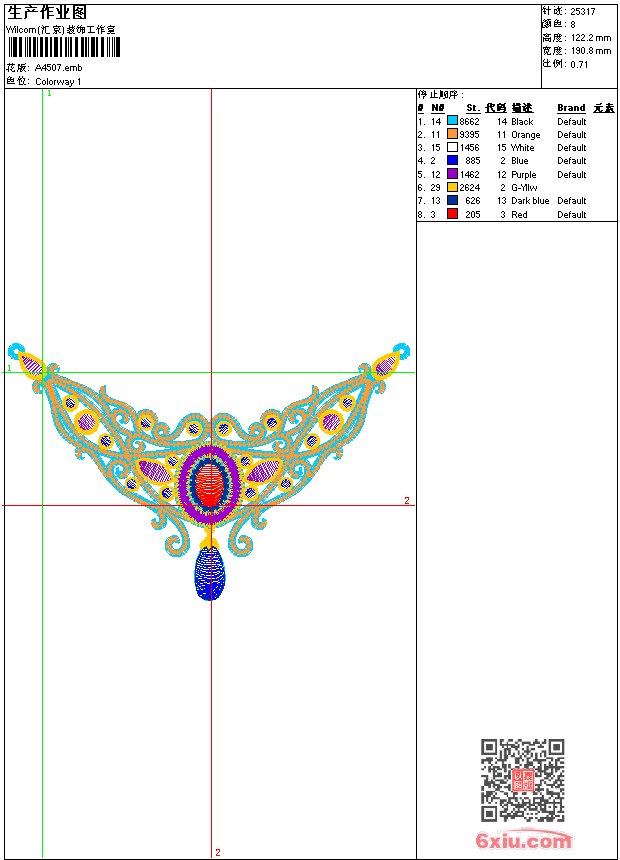Click the blue teardrop pendant in the design
Image resolution: width=620 pixels, height=860 pixels.
[210, 573]
